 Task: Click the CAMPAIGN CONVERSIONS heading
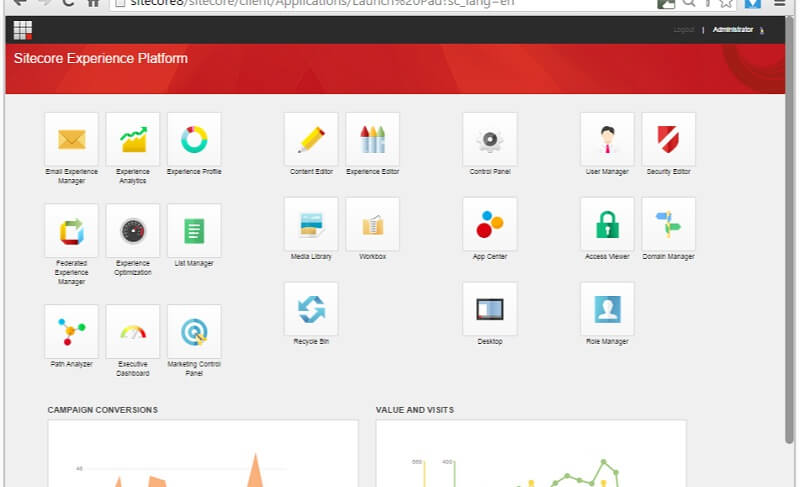(x=103, y=410)
